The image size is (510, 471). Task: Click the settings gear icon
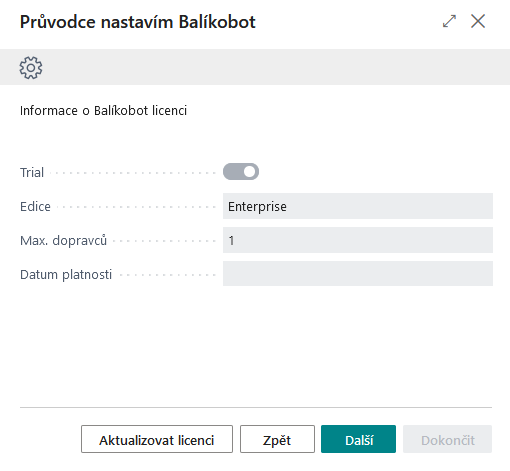[x=31, y=68]
